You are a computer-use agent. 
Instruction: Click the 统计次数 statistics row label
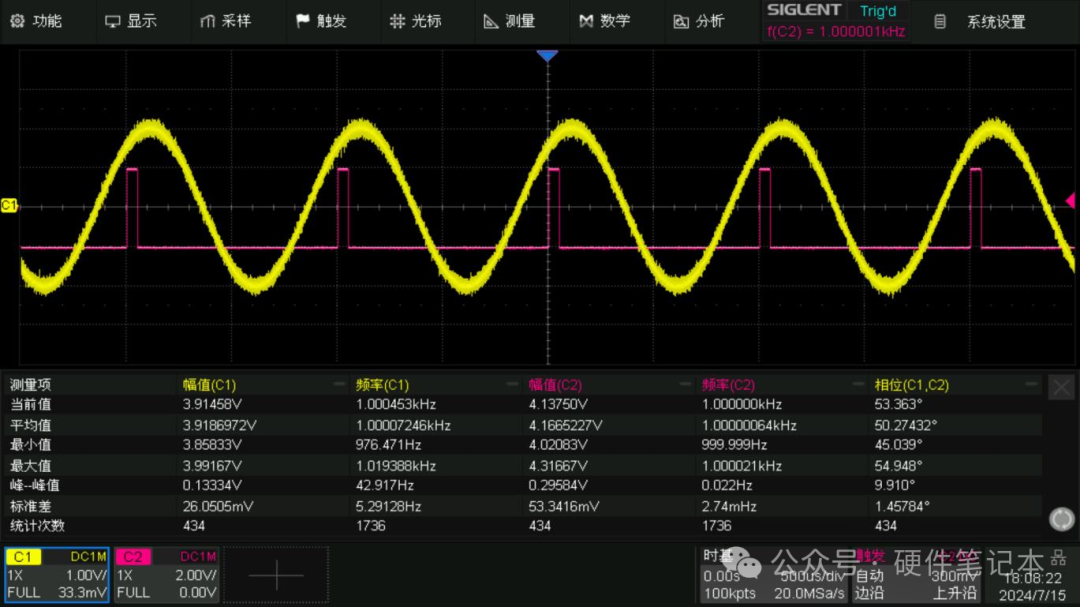(37, 526)
